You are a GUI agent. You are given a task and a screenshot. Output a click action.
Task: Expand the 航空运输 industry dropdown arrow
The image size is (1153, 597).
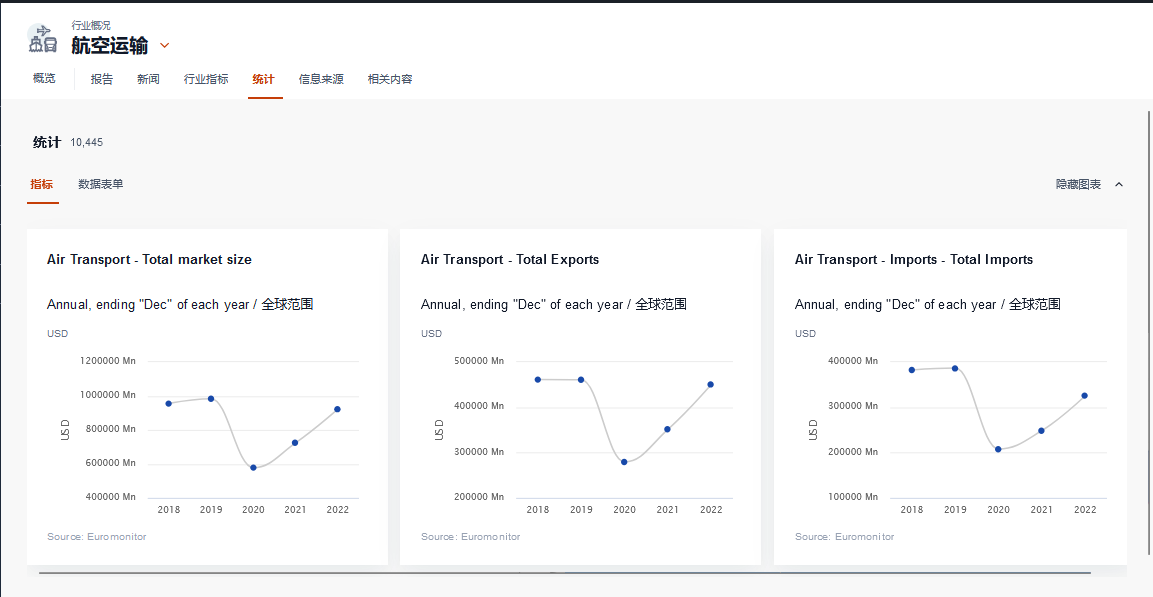pyautogui.click(x=165, y=45)
